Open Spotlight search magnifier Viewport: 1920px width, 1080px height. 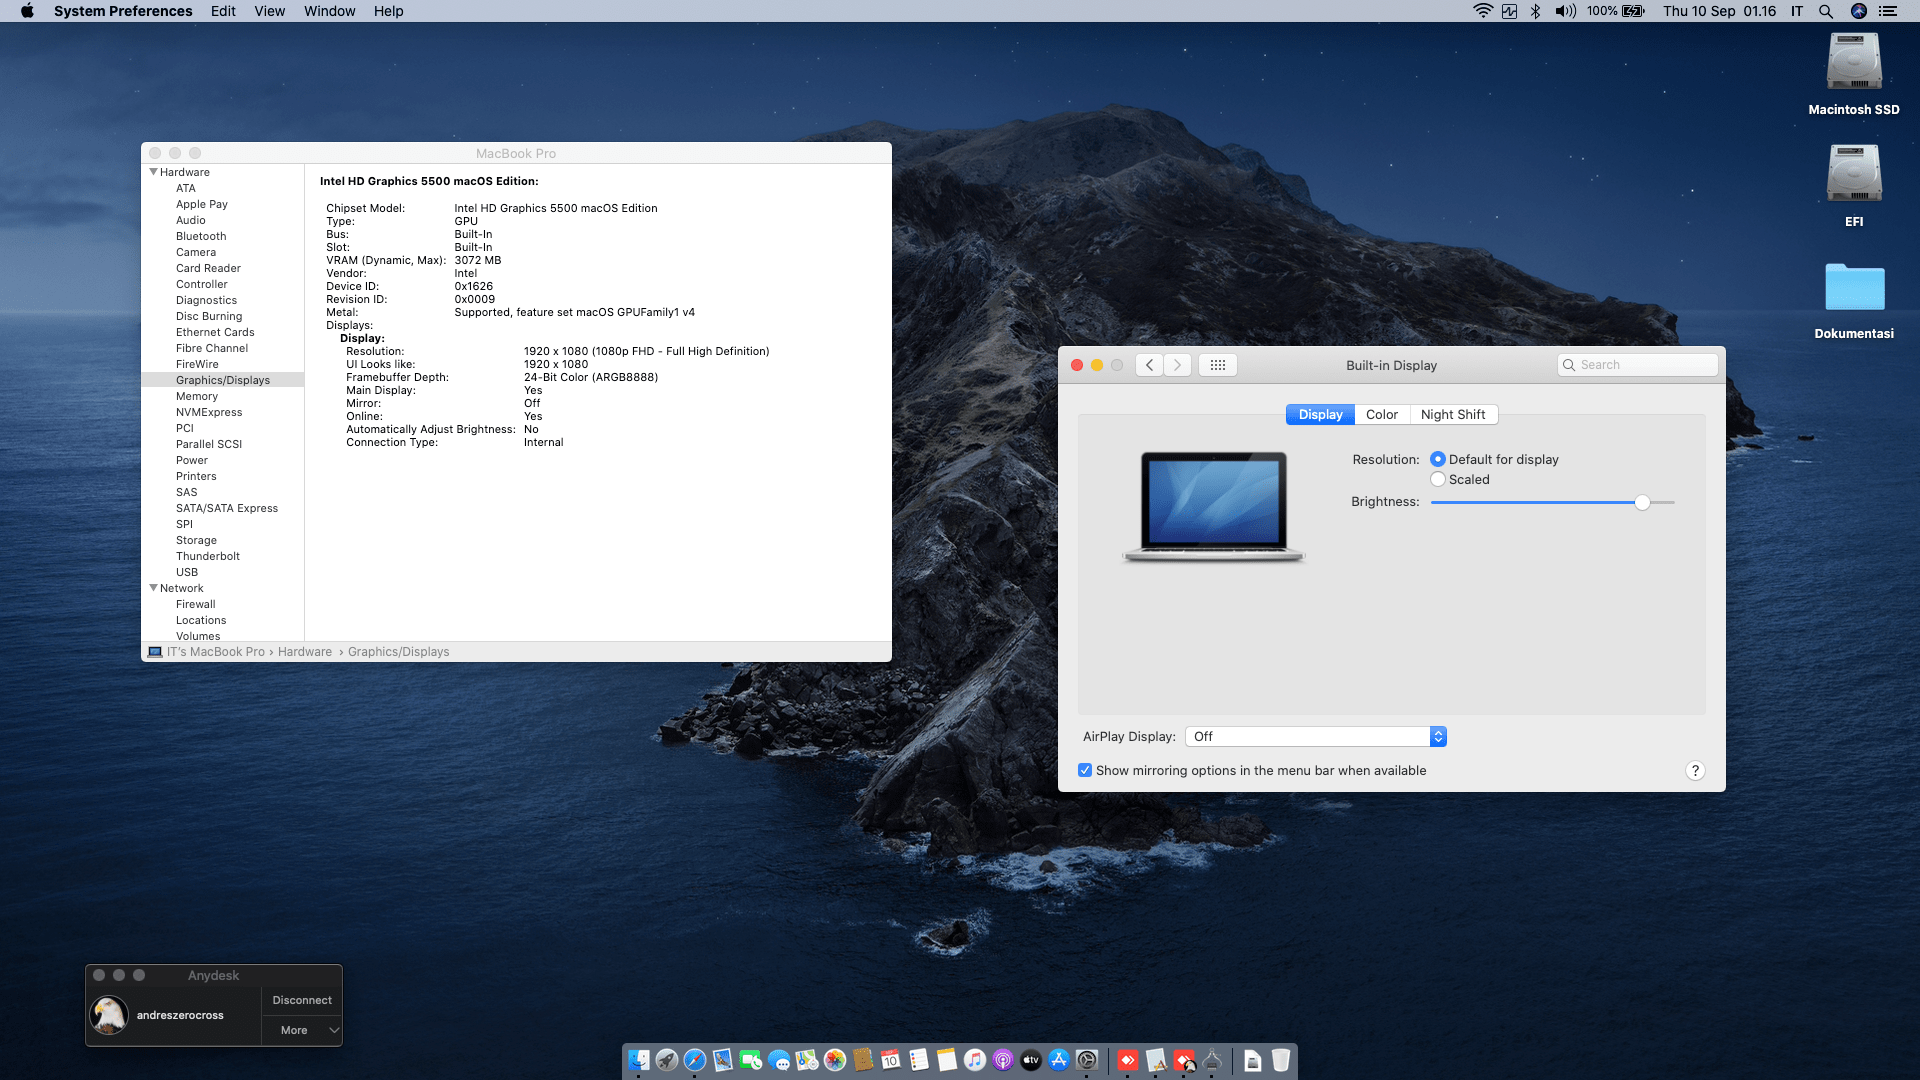point(1826,11)
